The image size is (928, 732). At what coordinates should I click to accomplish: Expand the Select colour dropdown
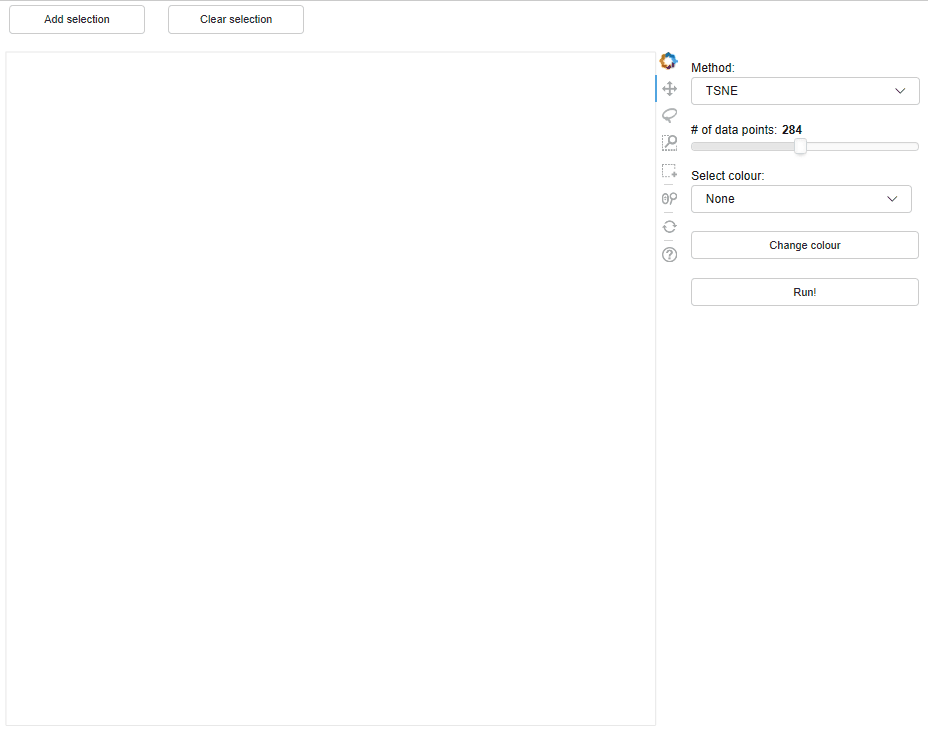coord(801,198)
